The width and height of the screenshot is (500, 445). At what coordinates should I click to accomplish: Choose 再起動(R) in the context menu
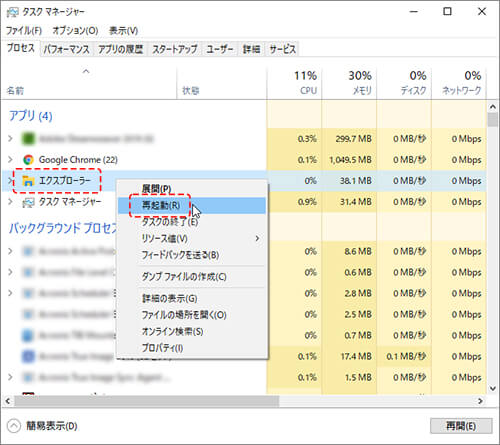point(192,205)
